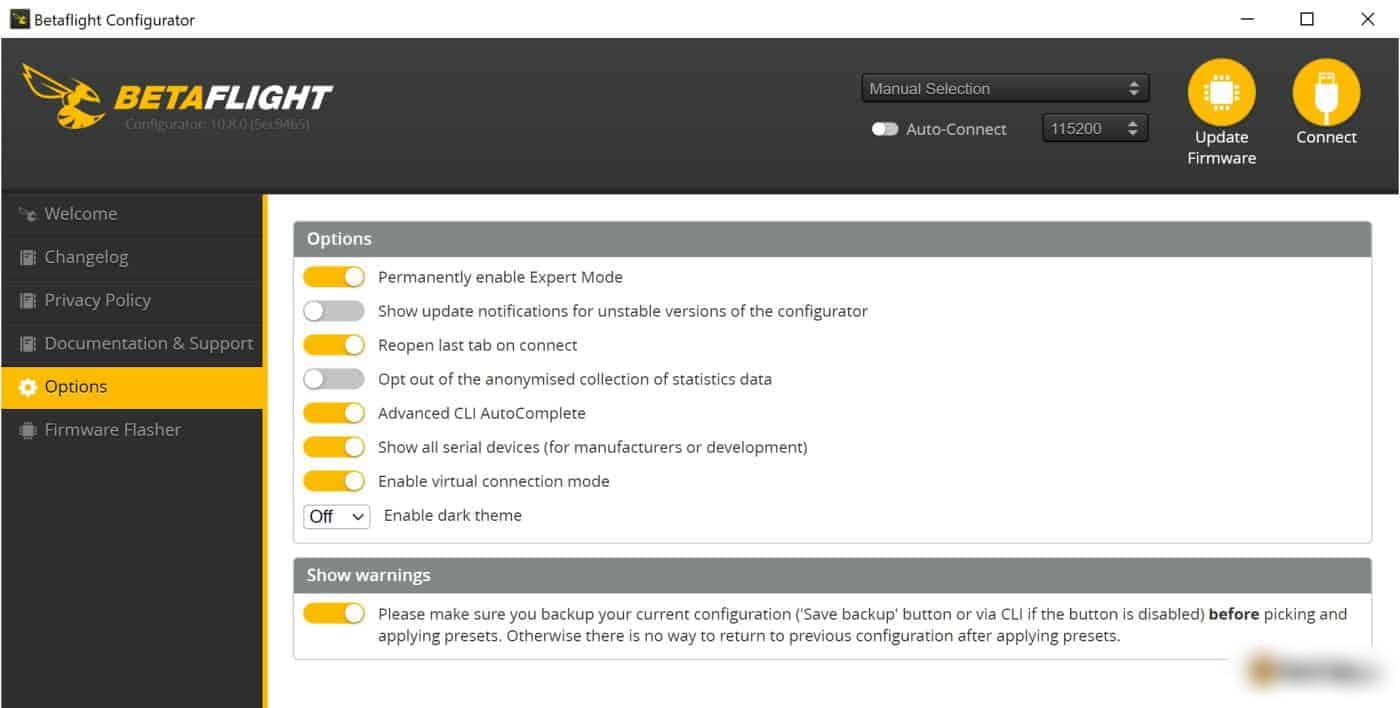This screenshot has height=708, width=1400.
Task: Click the Auto-Connect label text
Action: coord(956,129)
